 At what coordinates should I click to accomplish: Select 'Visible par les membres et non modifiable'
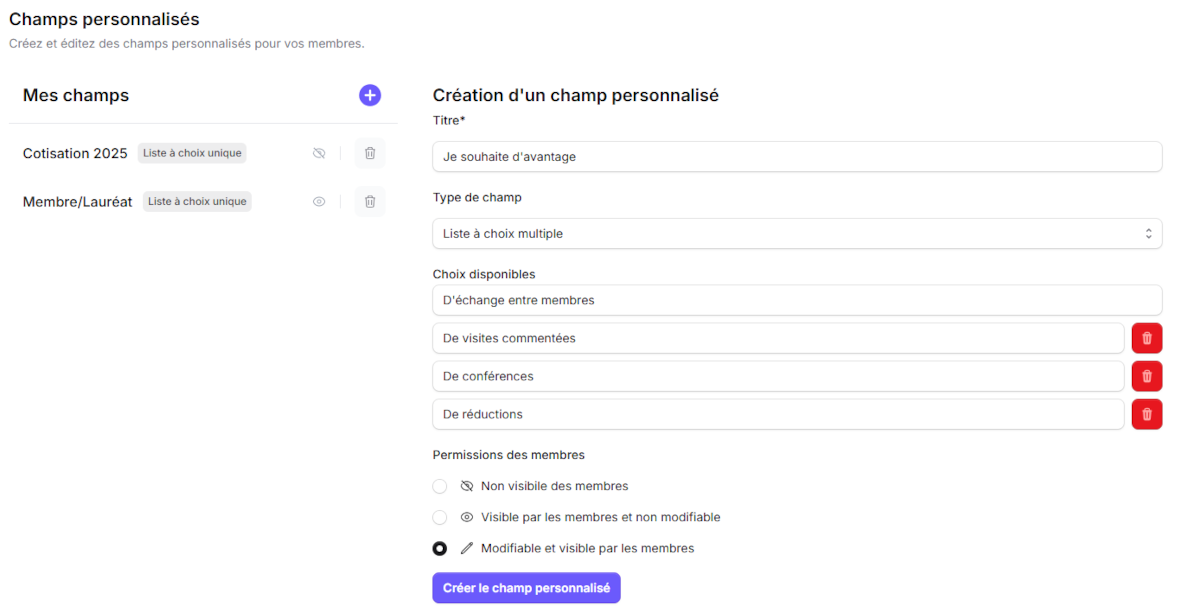[x=440, y=517]
